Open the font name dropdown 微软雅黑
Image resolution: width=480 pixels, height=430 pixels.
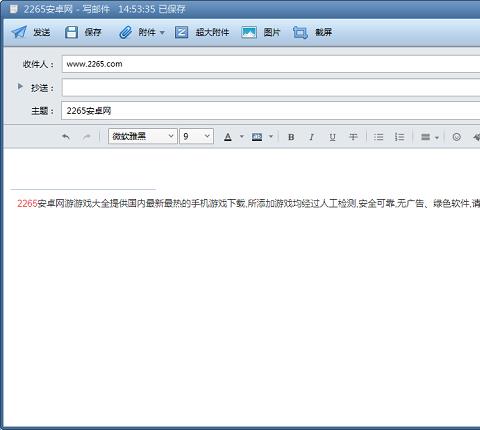pyautogui.click(x=143, y=136)
